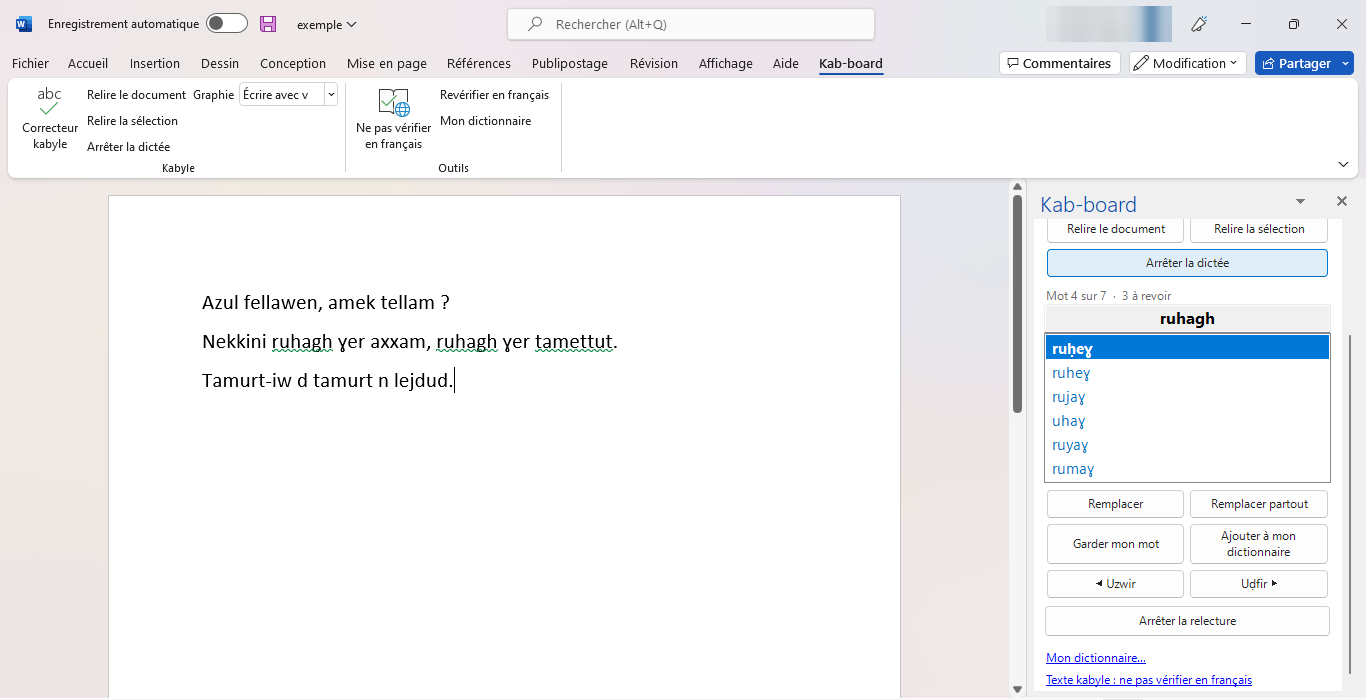Image resolution: width=1366 pixels, height=700 pixels.
Task: Click Arrêter la dictée button in panel
Action: [1187, 263]
